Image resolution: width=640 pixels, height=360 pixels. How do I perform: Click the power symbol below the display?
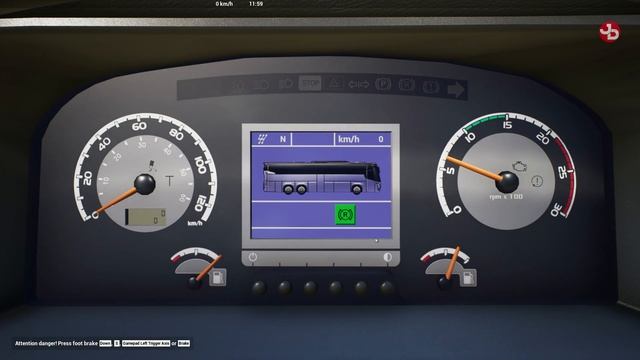point(253,257)
